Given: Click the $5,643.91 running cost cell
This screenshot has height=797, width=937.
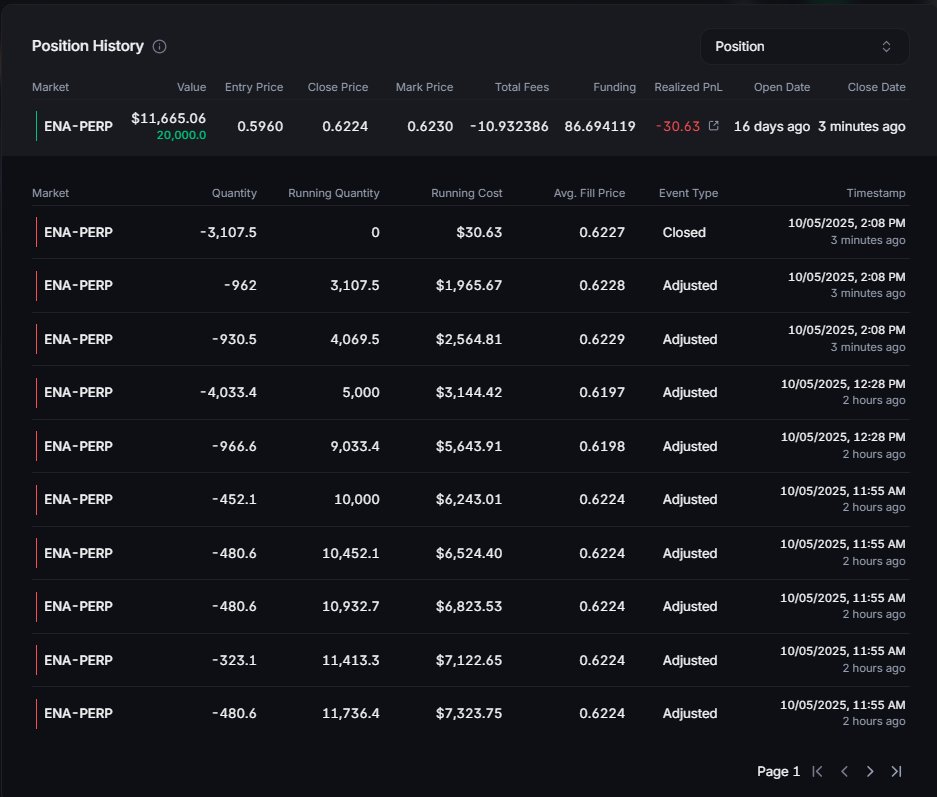Looking at the screenshot, I should tap(469, 446).
